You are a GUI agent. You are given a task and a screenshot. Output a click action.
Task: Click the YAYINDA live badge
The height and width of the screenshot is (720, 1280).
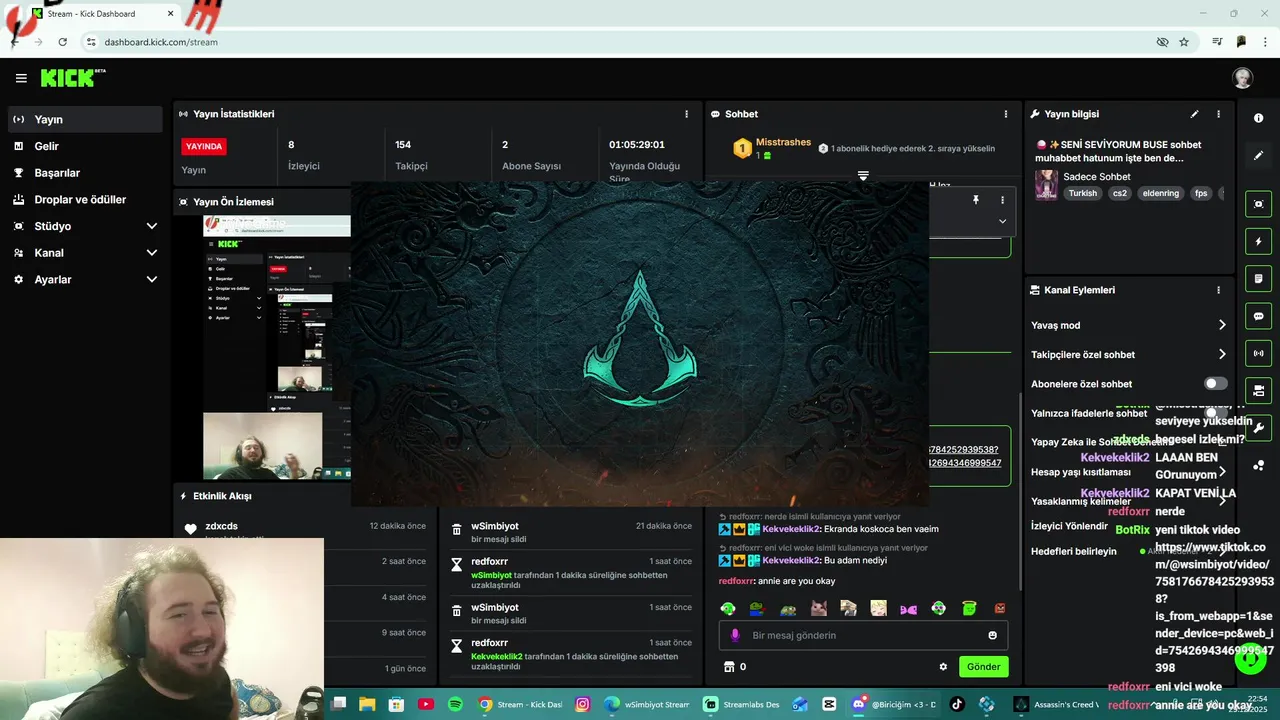tap(204, 146)
